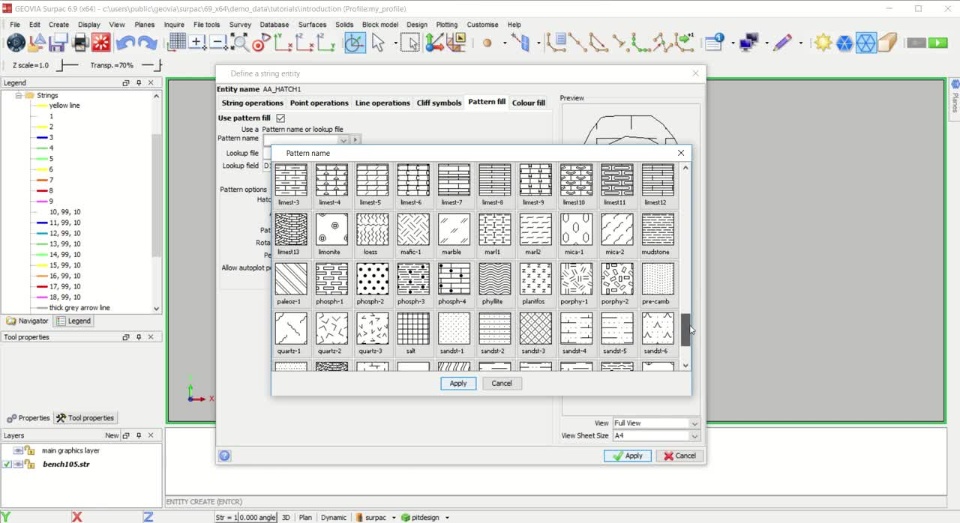Screen dimensions: 960x523
Task: Click the zoom-in plus icon
Action: [x=197, y=42]
